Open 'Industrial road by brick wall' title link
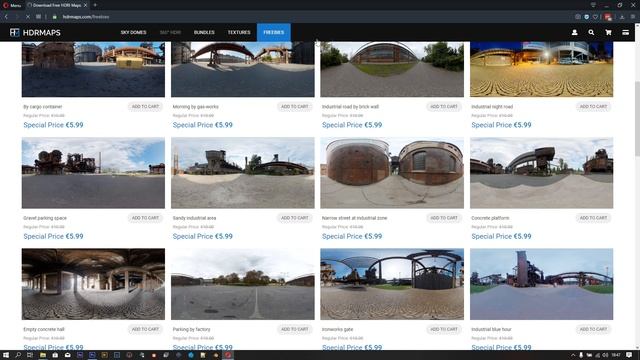This screenshot has width=640, height=360. [350, 107]
